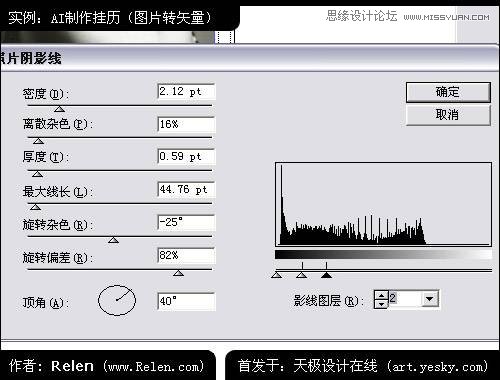
Task: Click the 确定 (OK) button
Action: (x=448, y=92)
